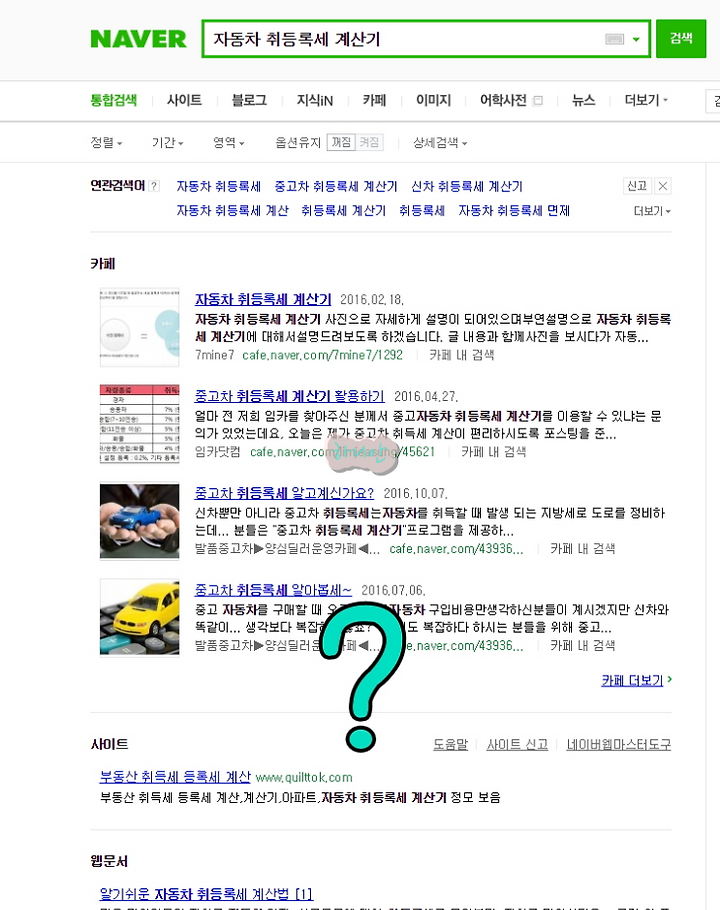
Task: Click the NAVER logo
Action: 138,39
